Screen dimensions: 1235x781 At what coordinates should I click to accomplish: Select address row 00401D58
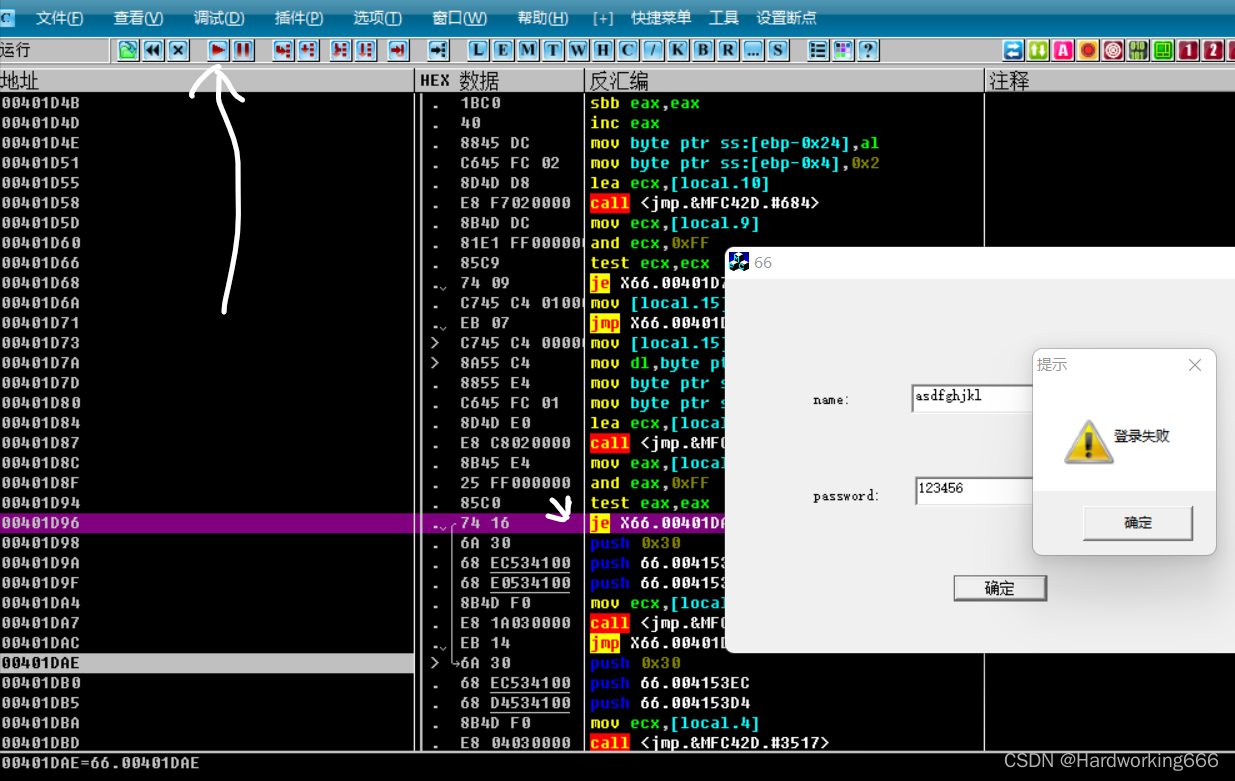tap(207, 203)
